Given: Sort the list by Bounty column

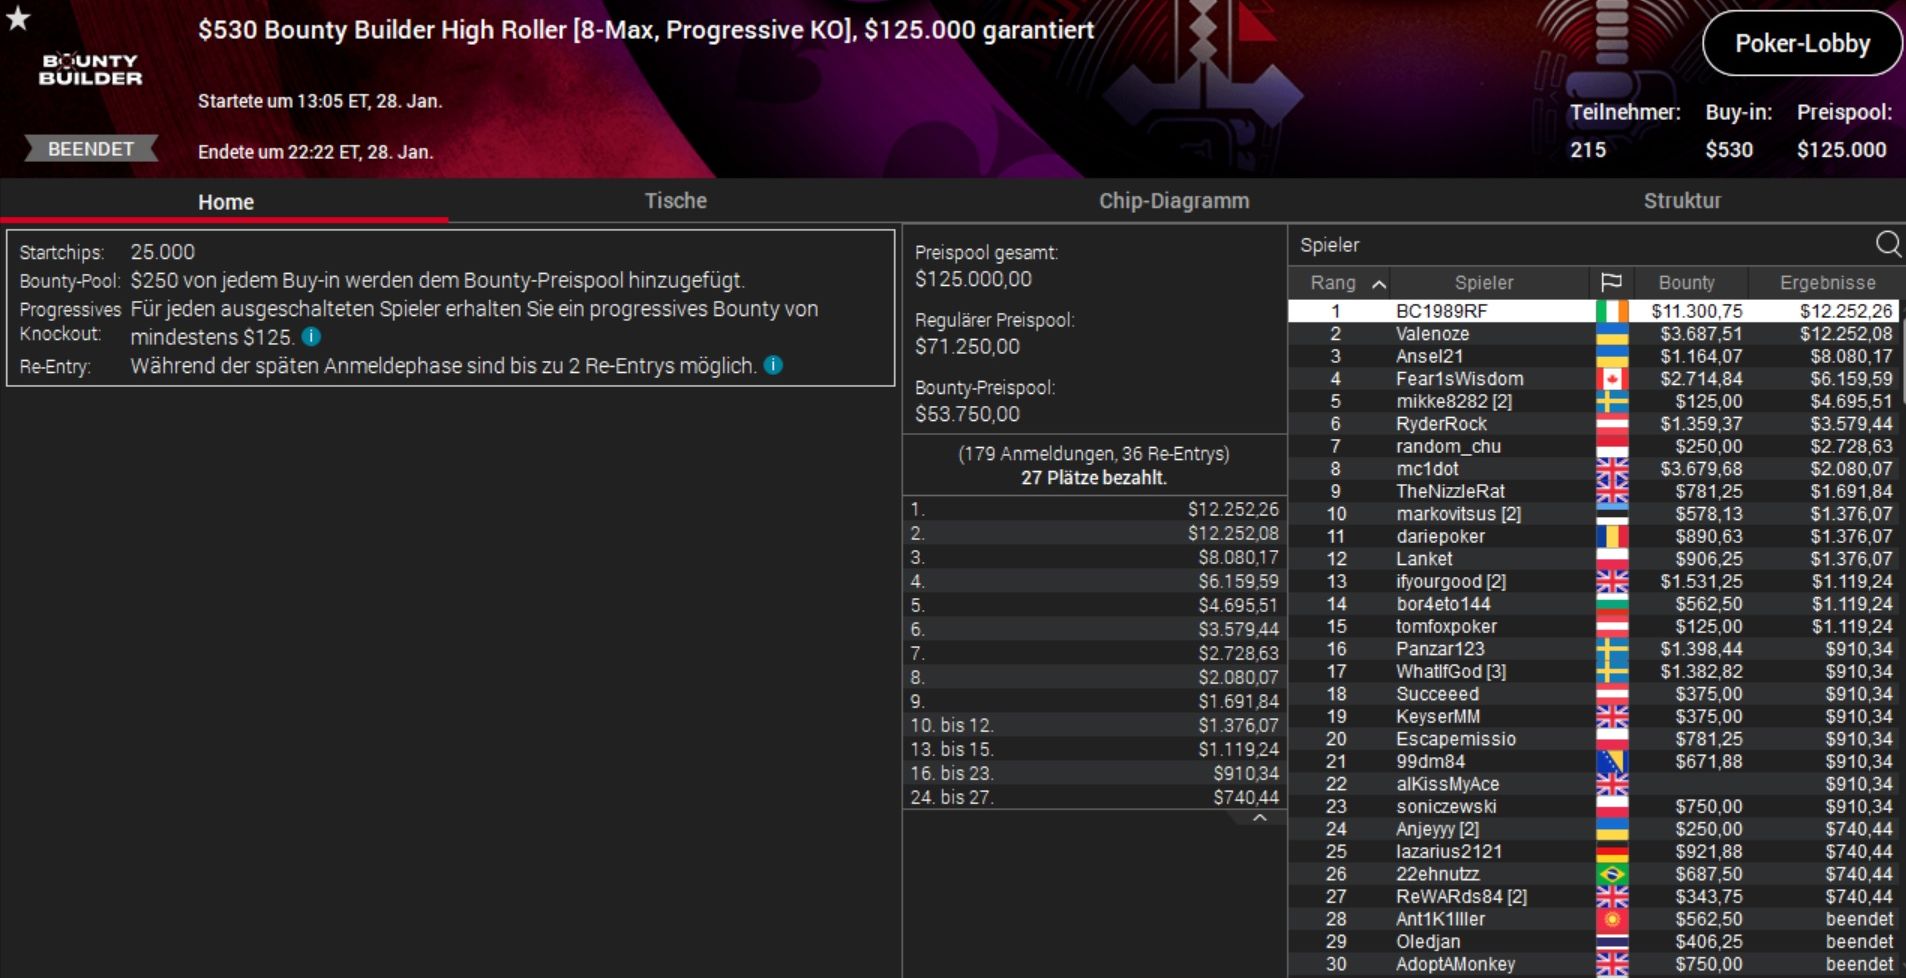Looking at the screenshot, I should coord(1686,283).
